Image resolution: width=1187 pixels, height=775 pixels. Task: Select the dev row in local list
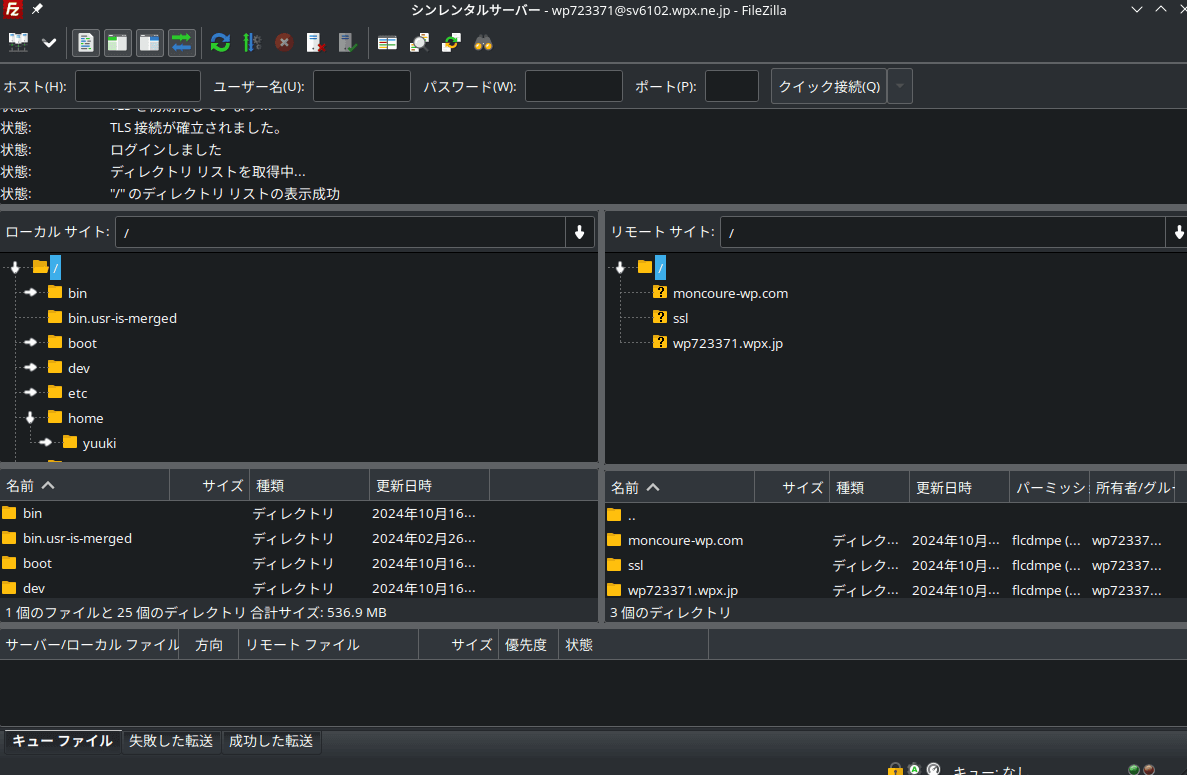click(299, 588)
